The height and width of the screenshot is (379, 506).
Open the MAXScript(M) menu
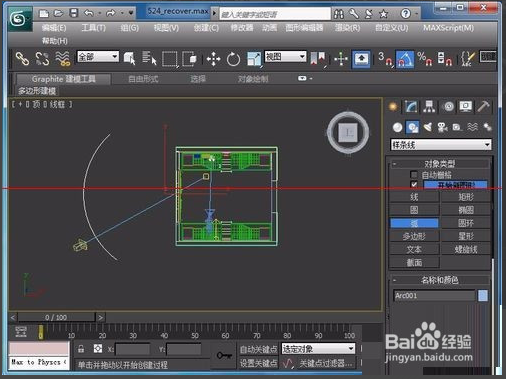(x=448, y=28)
